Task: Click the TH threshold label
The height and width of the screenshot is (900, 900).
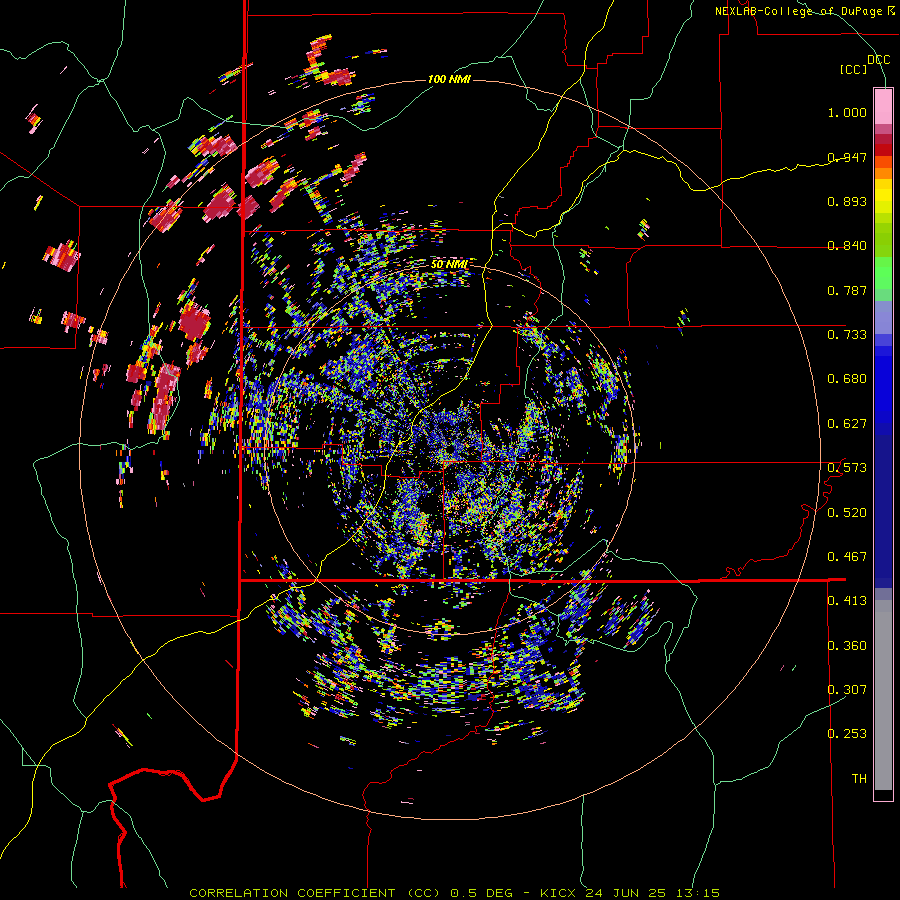Action: pos(859,779)
